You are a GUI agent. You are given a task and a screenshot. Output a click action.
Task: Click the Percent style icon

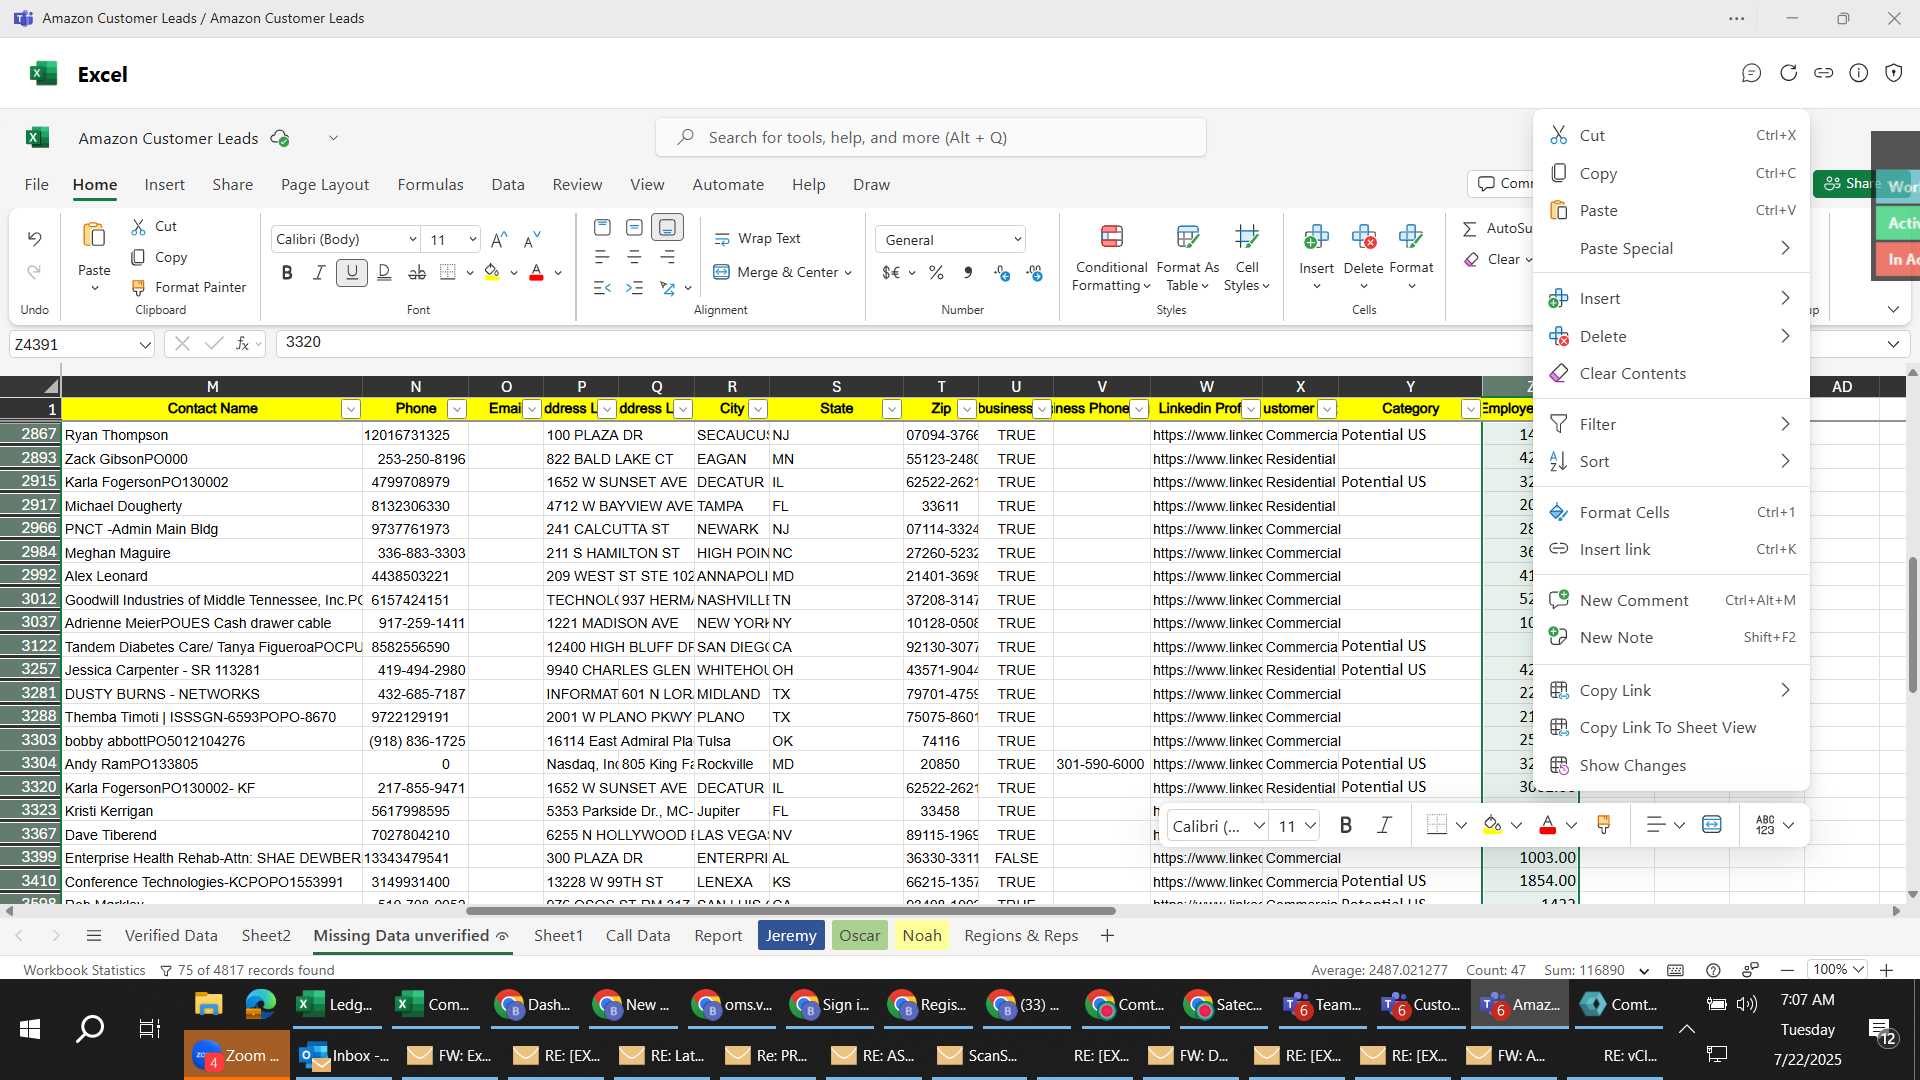click(936, 272)
